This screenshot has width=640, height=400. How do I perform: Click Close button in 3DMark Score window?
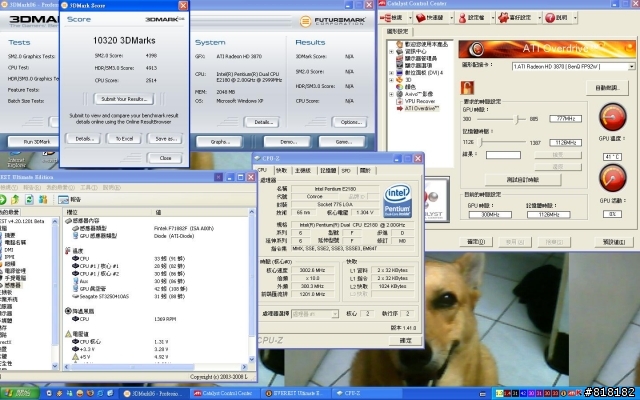[165, 158]
